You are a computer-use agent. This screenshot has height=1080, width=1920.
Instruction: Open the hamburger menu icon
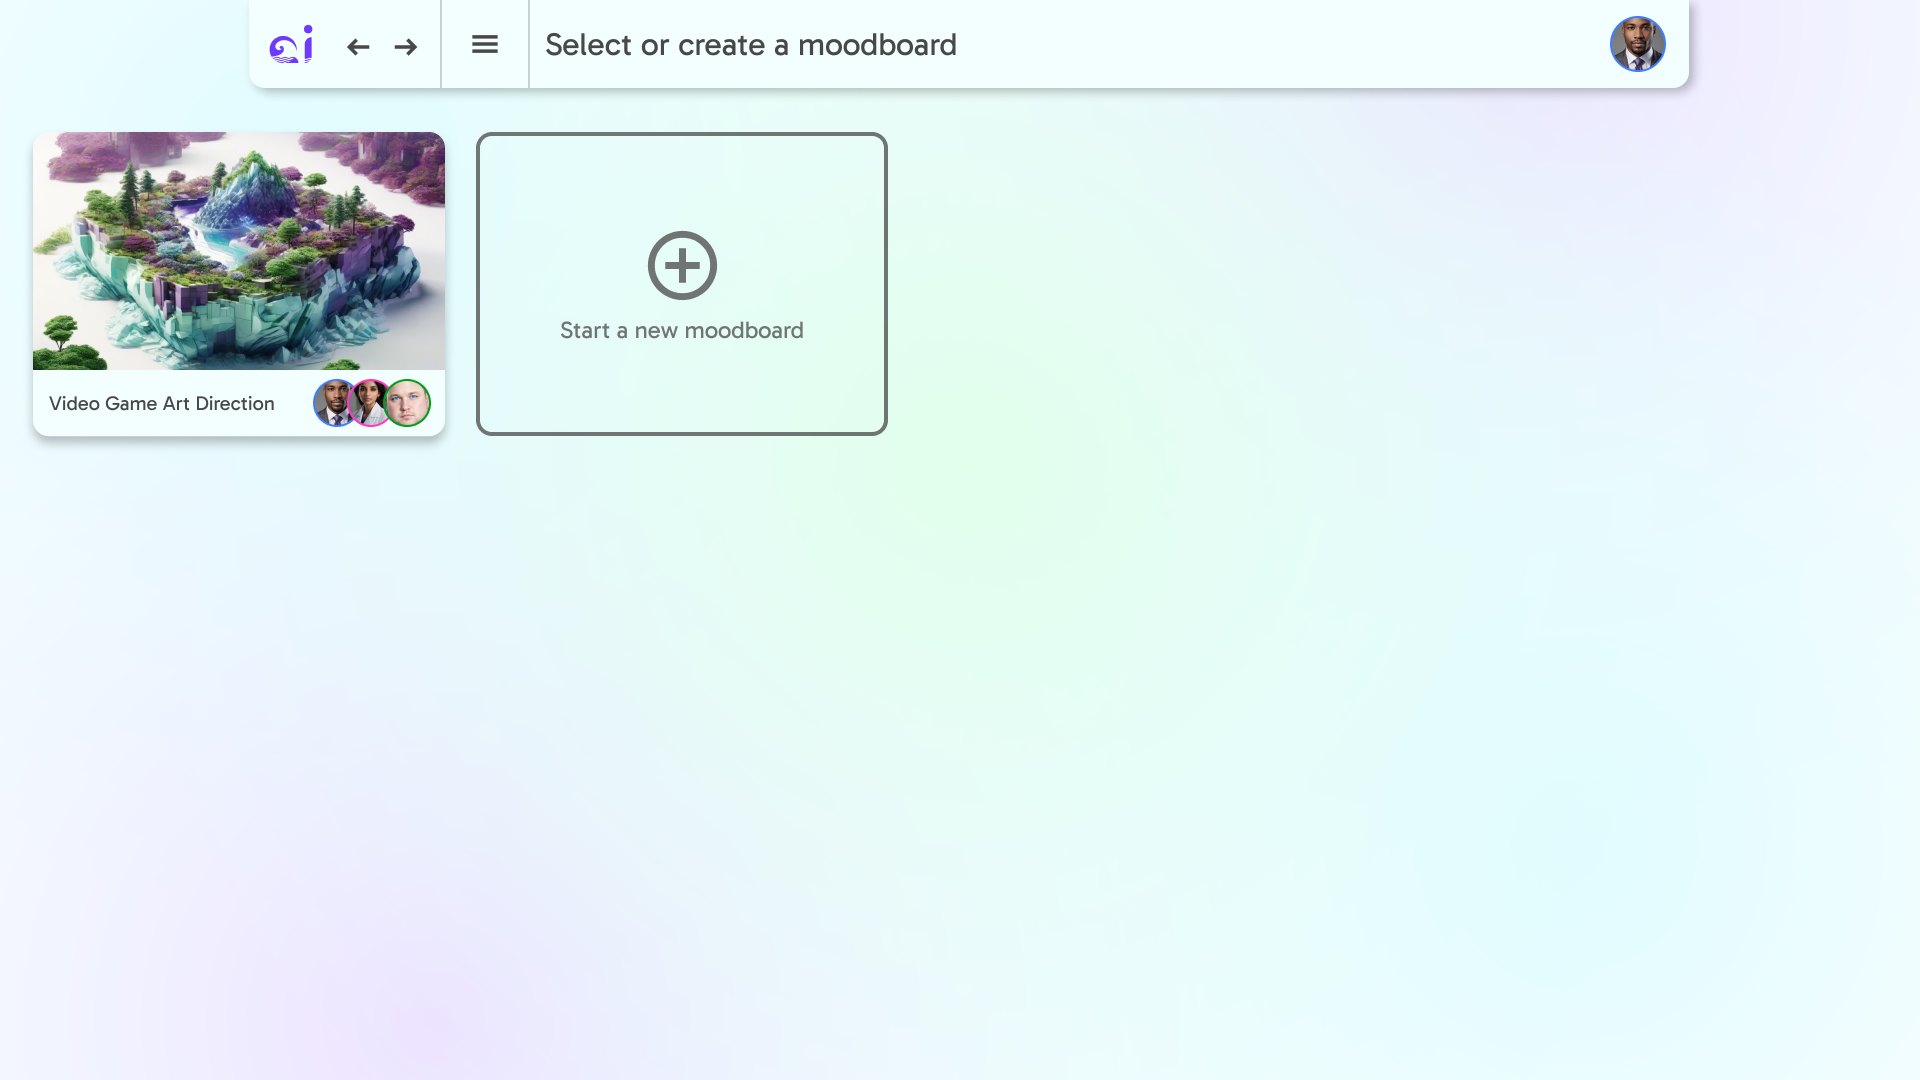(x=485, y=44)
